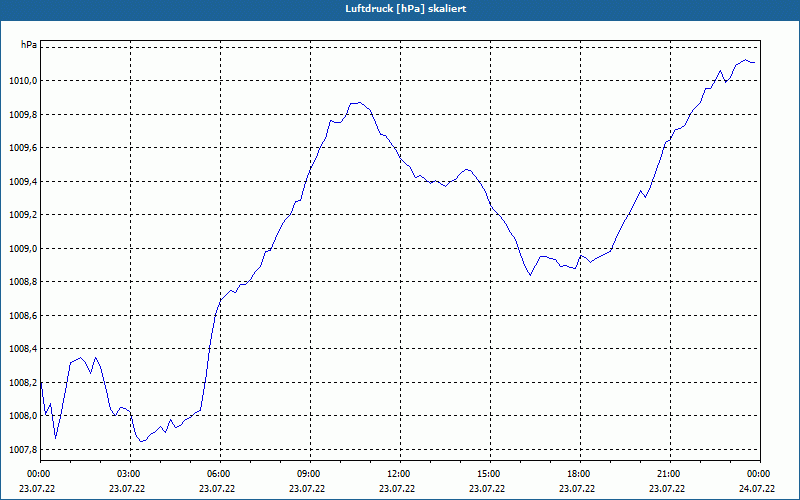Click the x-axis time label '18:00'
This screenshot has width=800, height=500.
click(x=580, y=474)
